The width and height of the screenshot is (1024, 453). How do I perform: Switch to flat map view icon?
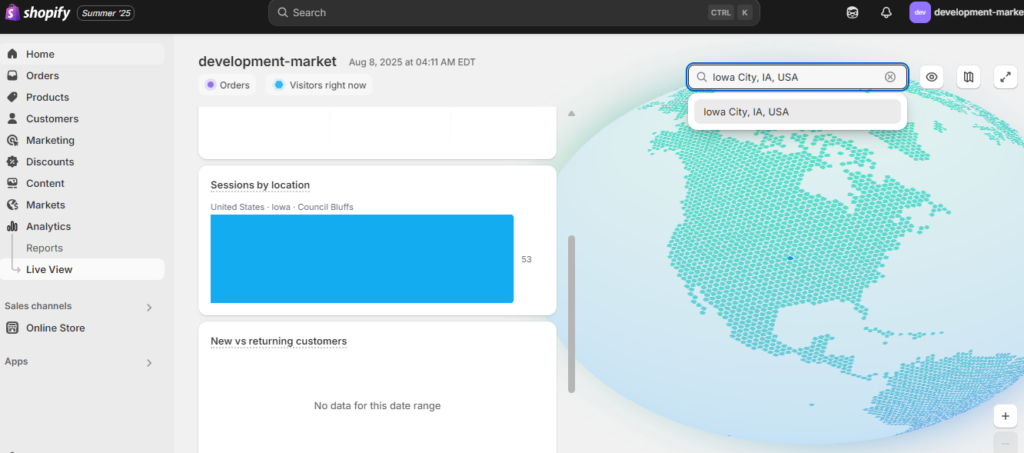pyautogui.click(x=968, y=77)
